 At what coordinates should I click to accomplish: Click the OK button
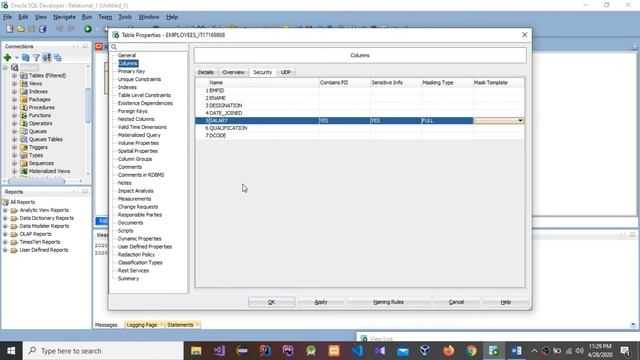tap(271, 302)
